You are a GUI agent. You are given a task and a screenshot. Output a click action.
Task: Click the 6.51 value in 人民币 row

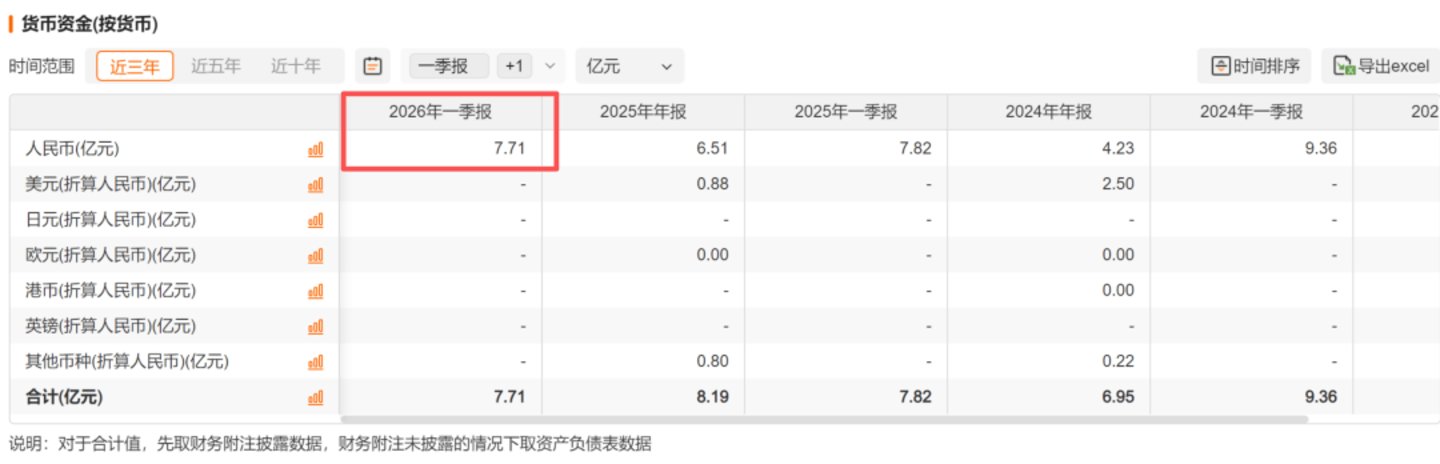[x=713, y=149]
